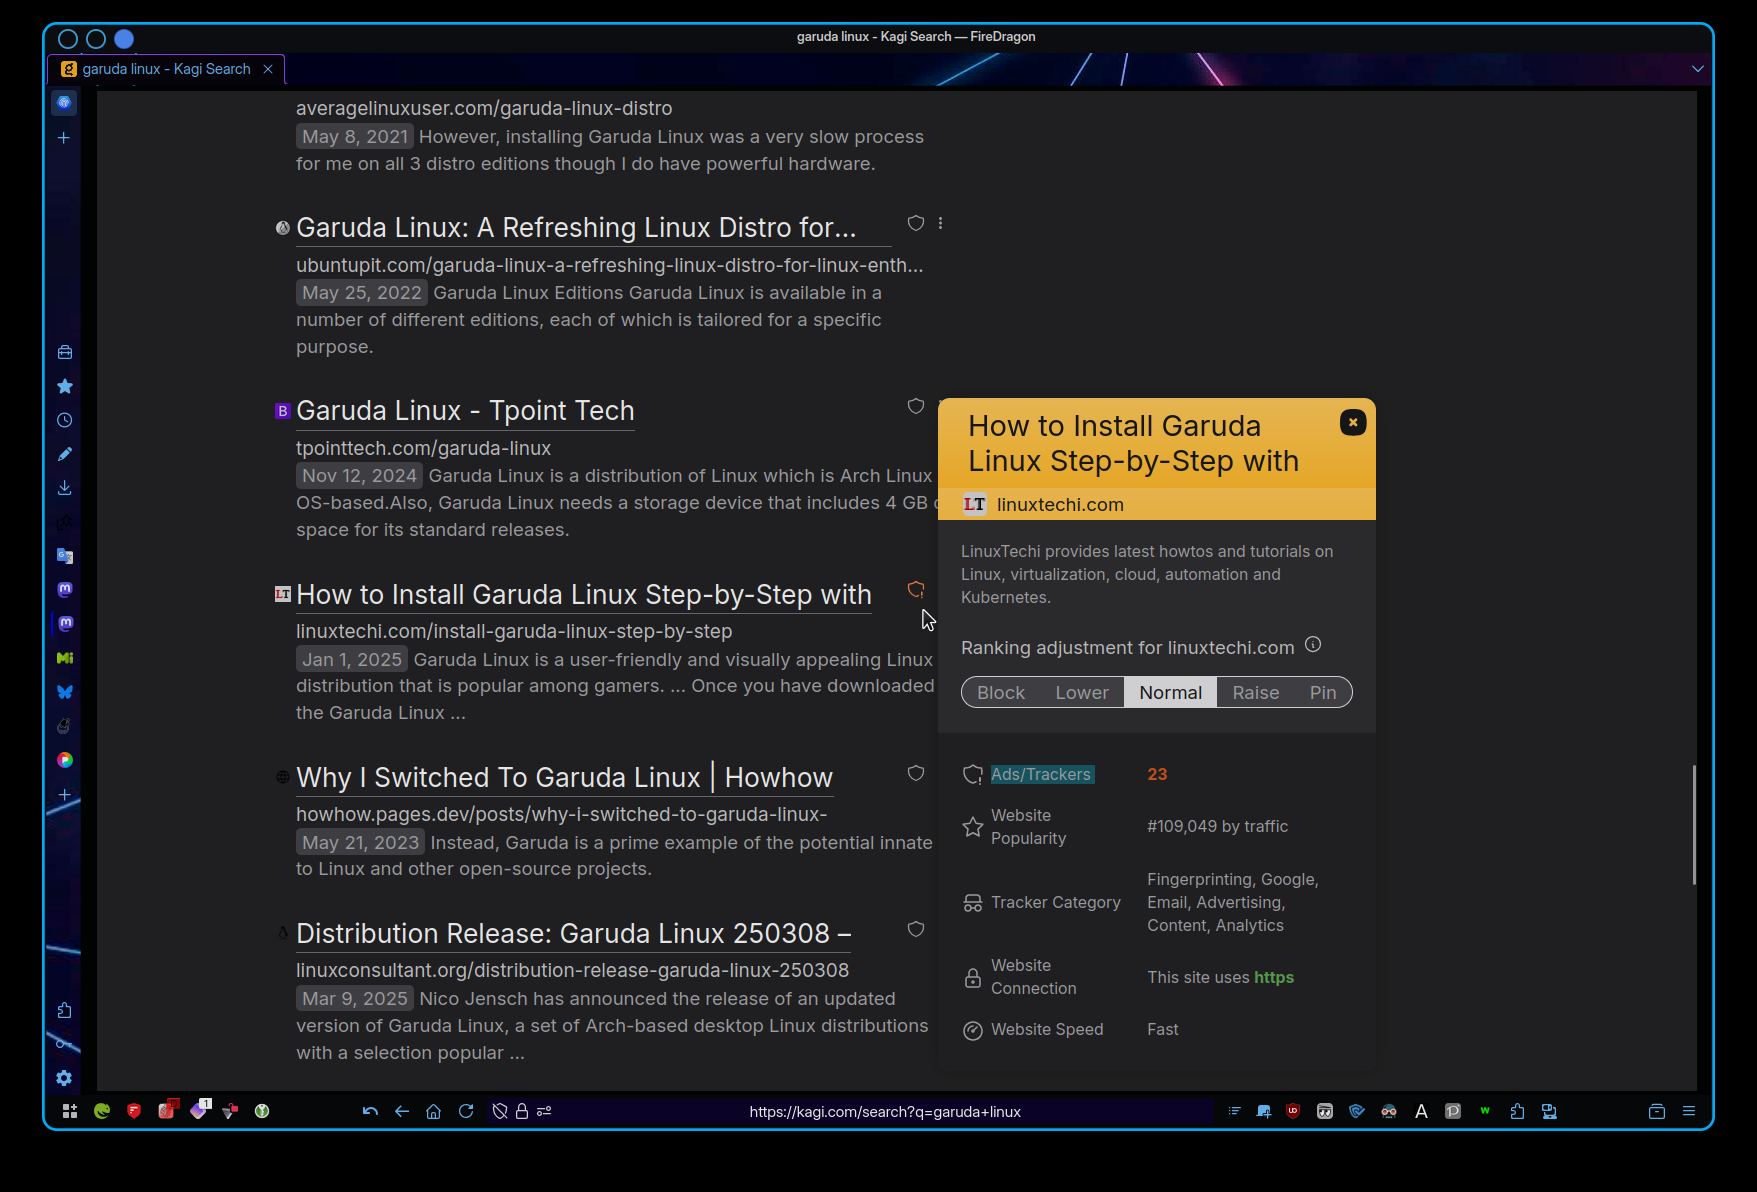This screenshot has height=1192, width=1757.
Task: Click shield icon for ubuntupit result
Action: pyautogui.click(x=916, y=223)
